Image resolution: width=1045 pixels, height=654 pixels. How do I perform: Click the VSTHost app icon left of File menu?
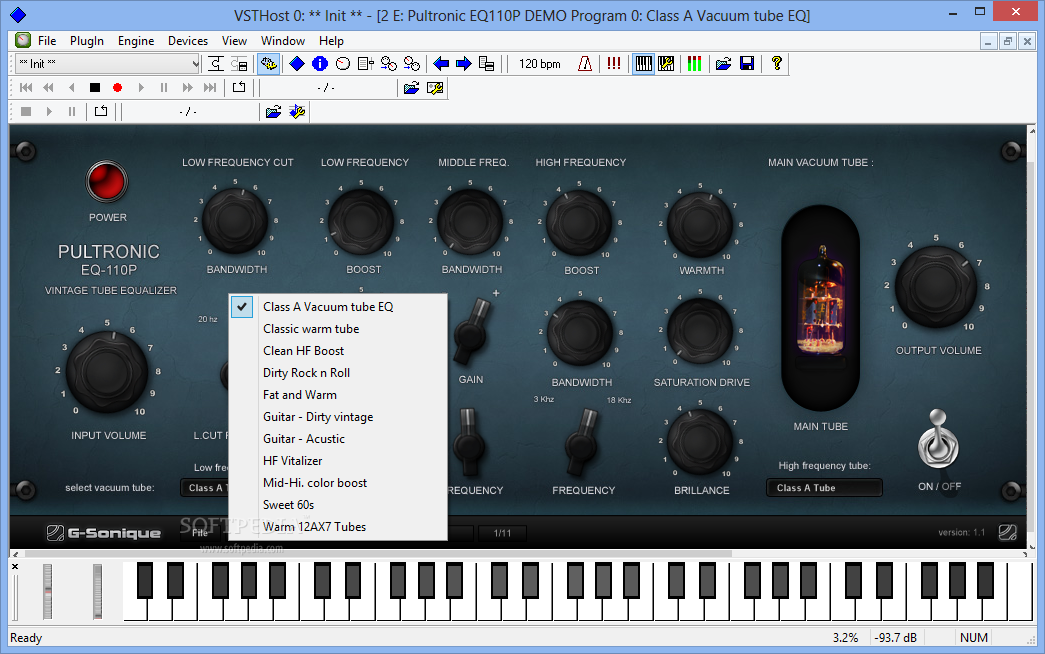[23, 40]
